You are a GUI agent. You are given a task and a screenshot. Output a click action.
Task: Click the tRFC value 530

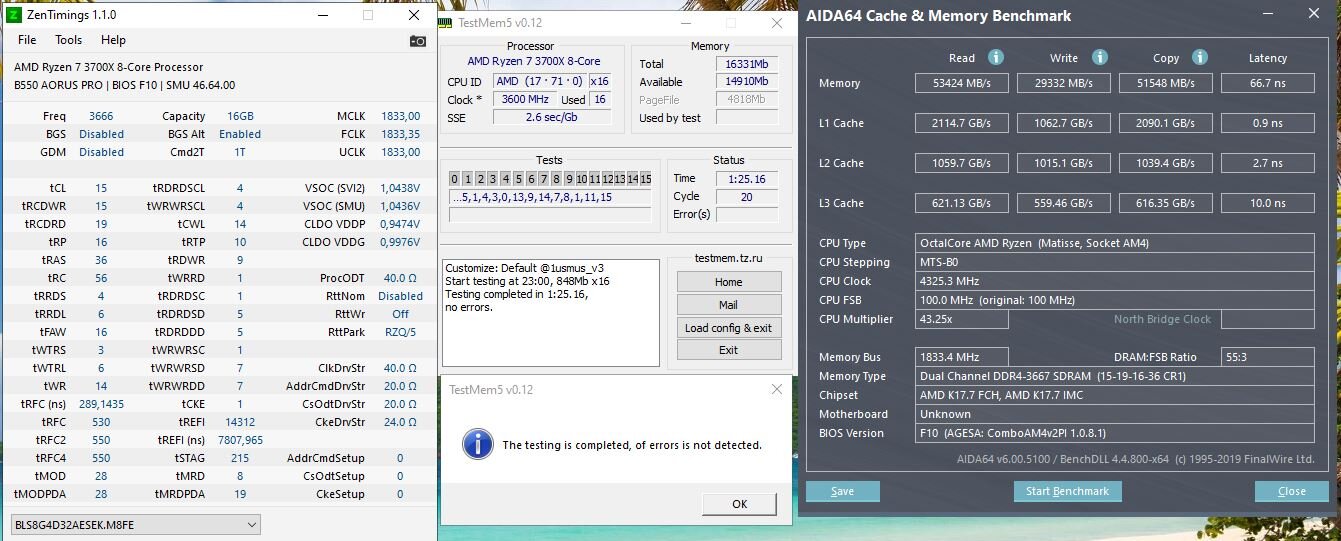click(101, 422)
